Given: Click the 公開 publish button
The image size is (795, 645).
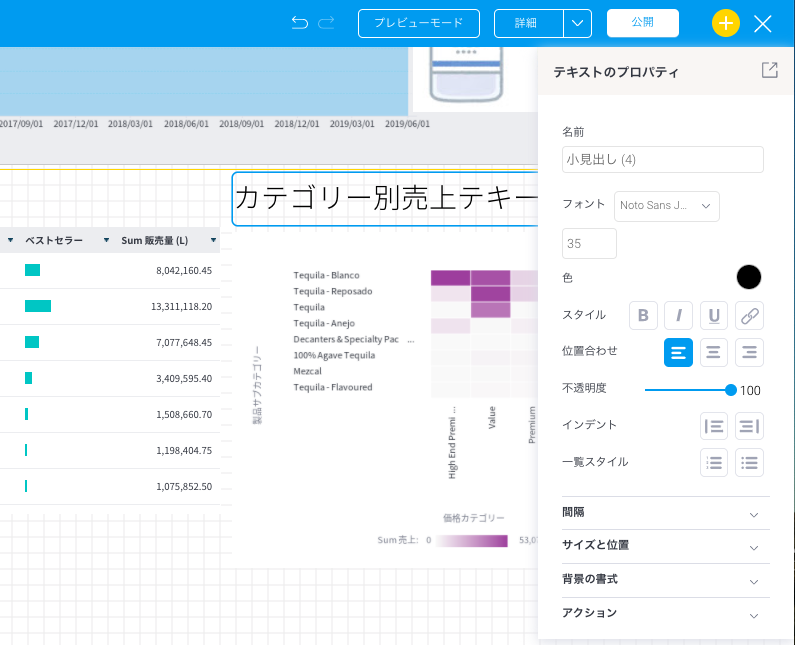Looking at the screenshot, I should coord(643,23).
